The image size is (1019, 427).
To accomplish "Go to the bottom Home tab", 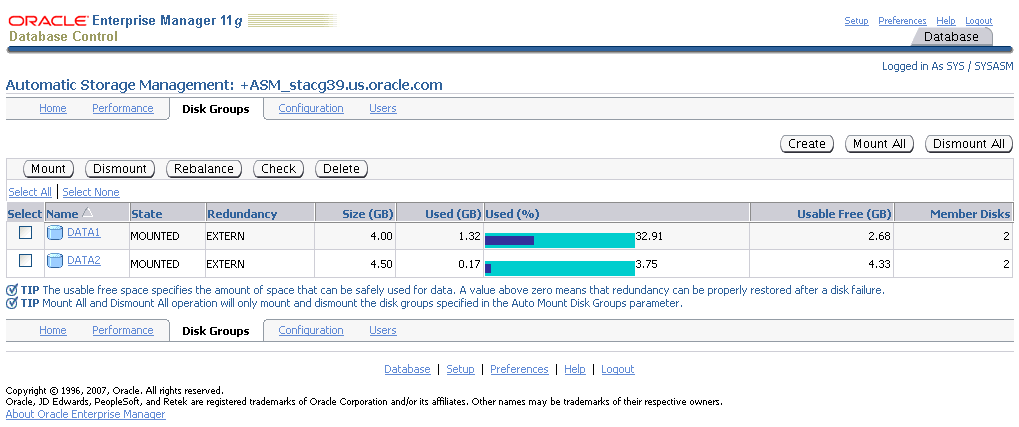I will 53,330.
